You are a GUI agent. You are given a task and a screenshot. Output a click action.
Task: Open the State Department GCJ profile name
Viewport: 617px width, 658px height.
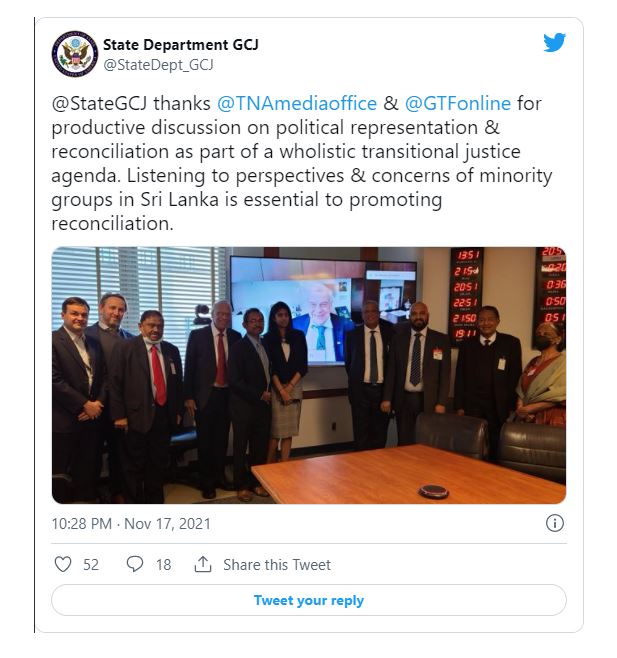click(180, 44)
